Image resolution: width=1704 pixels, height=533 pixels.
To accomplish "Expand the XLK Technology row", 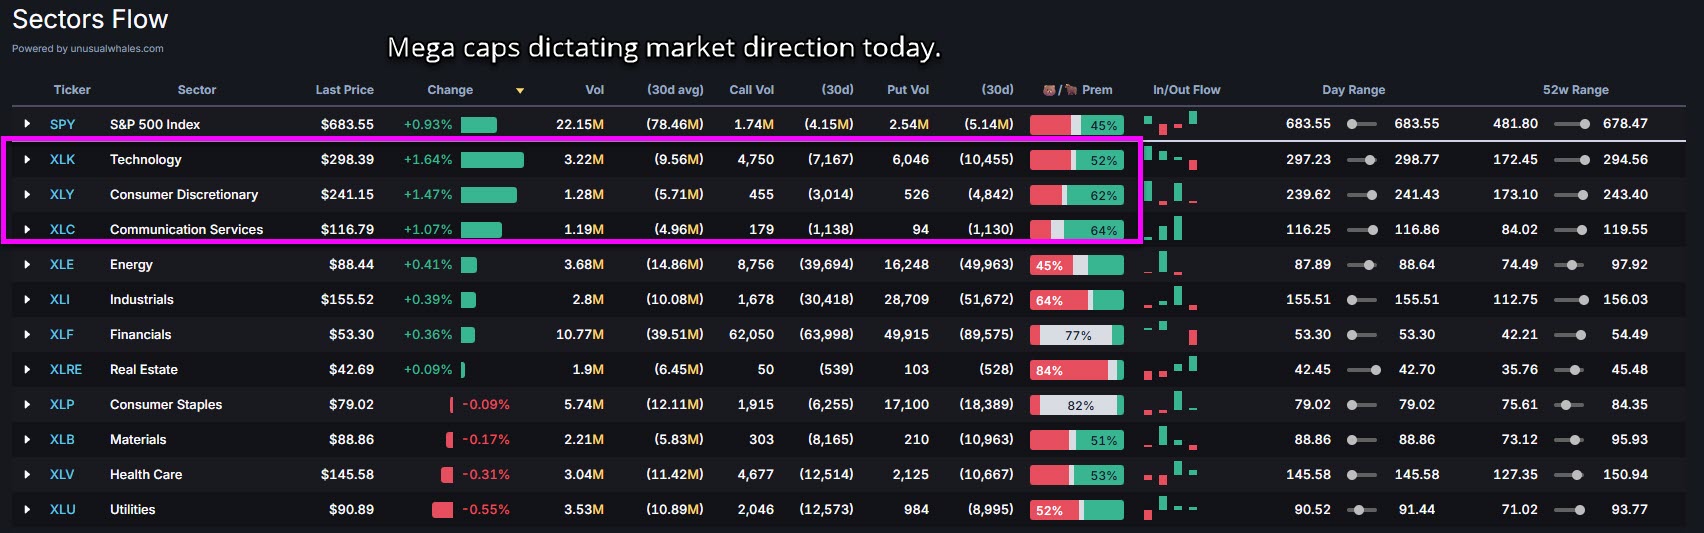I will point(27,159).
